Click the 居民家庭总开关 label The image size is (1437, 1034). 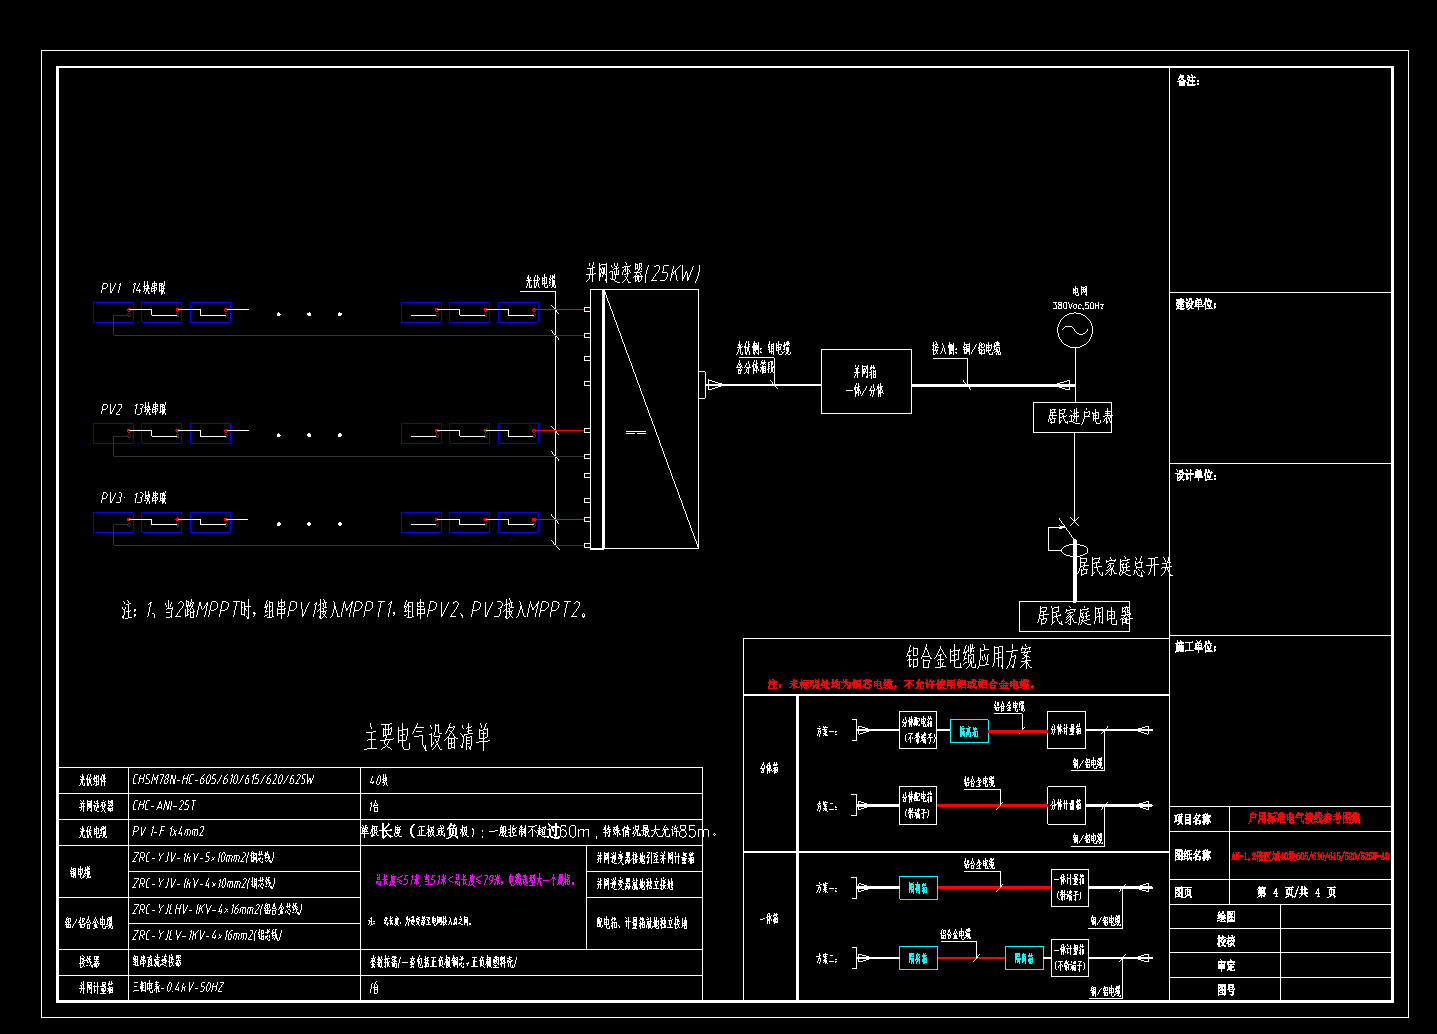click(x=1125, y=567)
